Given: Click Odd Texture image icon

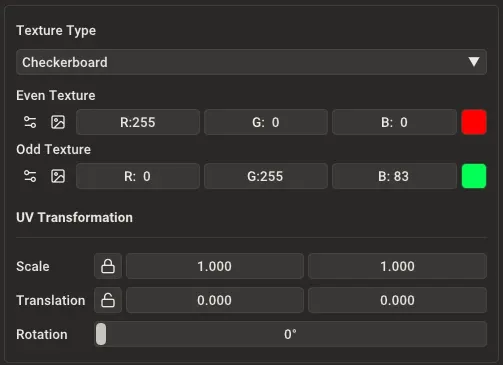Looking at the screenshot, I should [x=58, y=176].
